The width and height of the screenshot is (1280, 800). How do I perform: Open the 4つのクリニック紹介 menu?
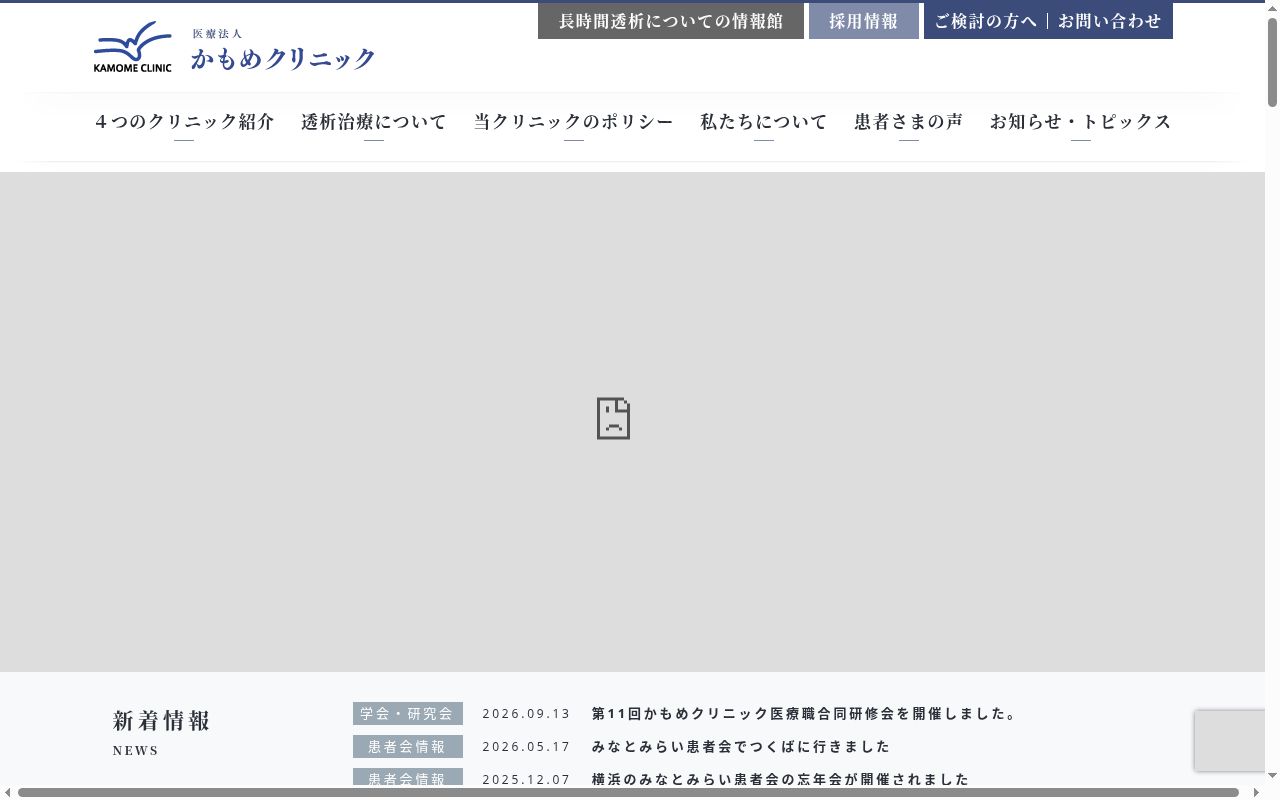(x=184, y=122)
